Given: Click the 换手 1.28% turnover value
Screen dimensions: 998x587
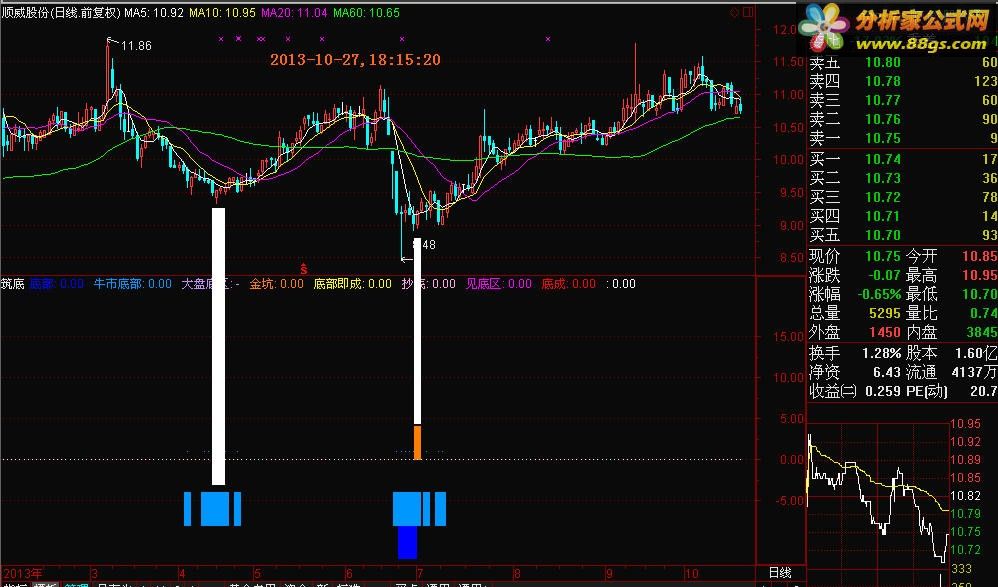Looking at the screenshot, I should coord(882,353).
